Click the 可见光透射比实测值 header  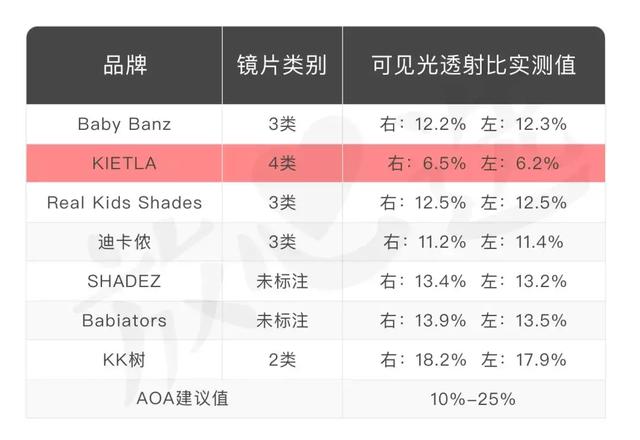(474, 67)
